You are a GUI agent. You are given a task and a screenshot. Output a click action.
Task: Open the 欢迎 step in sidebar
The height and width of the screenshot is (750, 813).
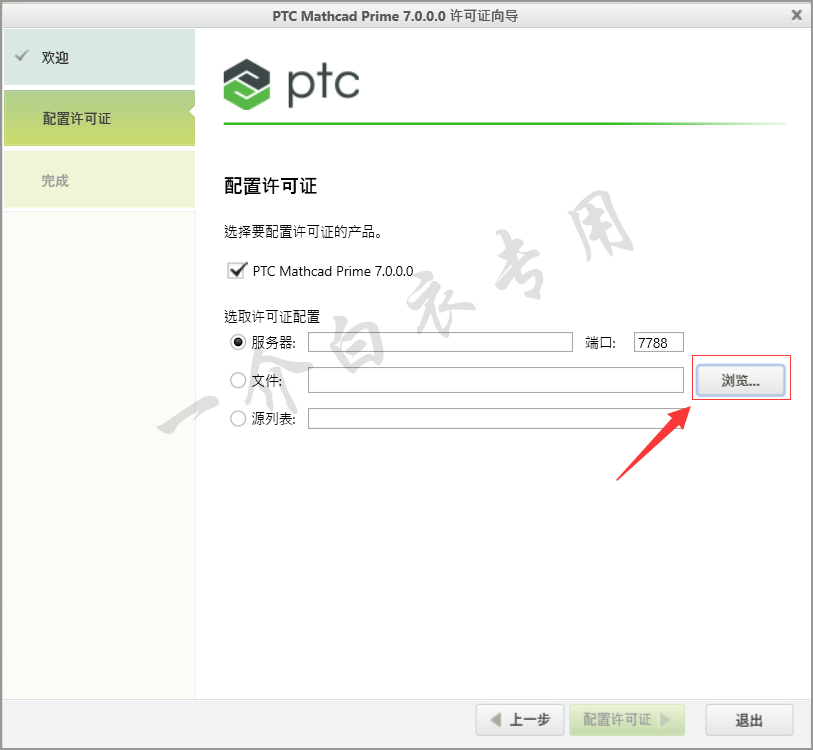click(x=100, y=57)
